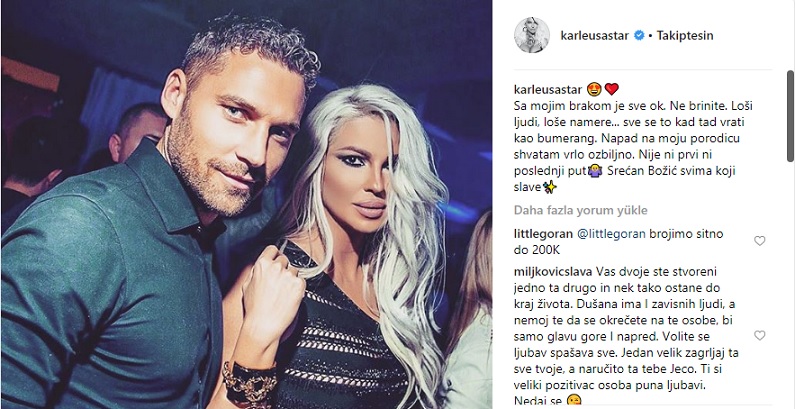Open the miljkovicslava commenter profile

[554, 270]
